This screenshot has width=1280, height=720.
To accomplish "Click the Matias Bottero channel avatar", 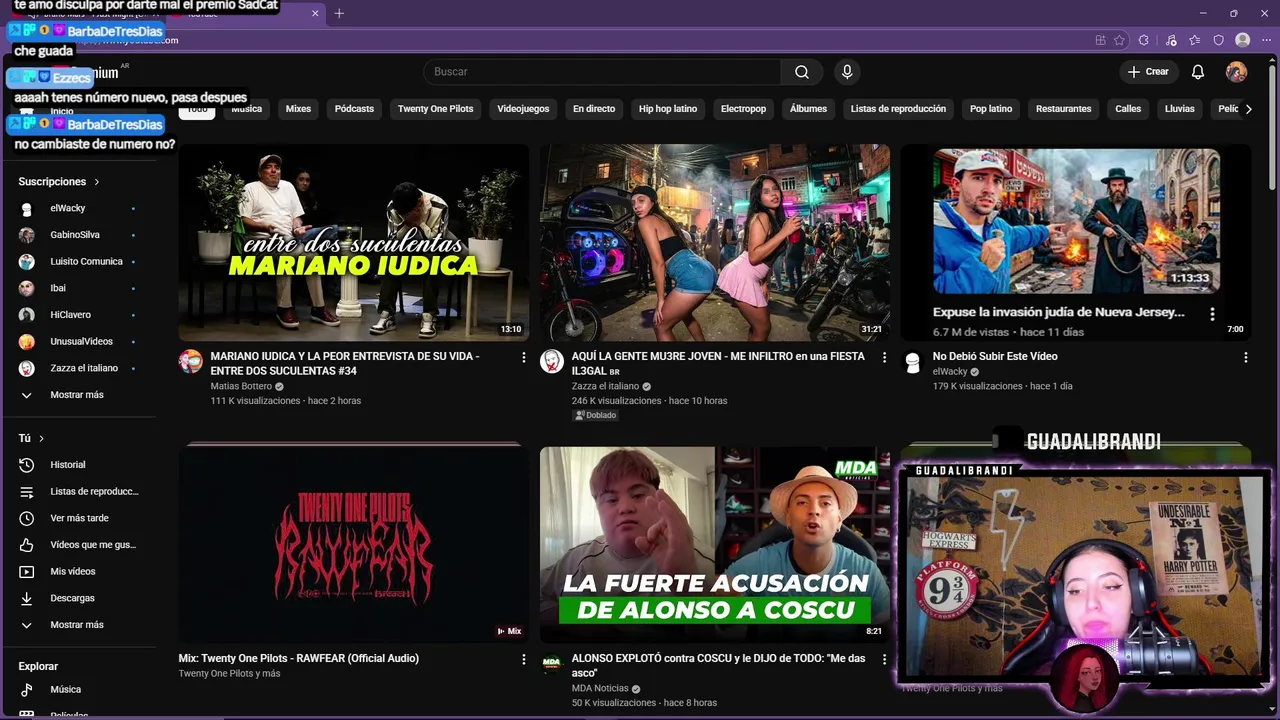I will (x=190, y=362).
